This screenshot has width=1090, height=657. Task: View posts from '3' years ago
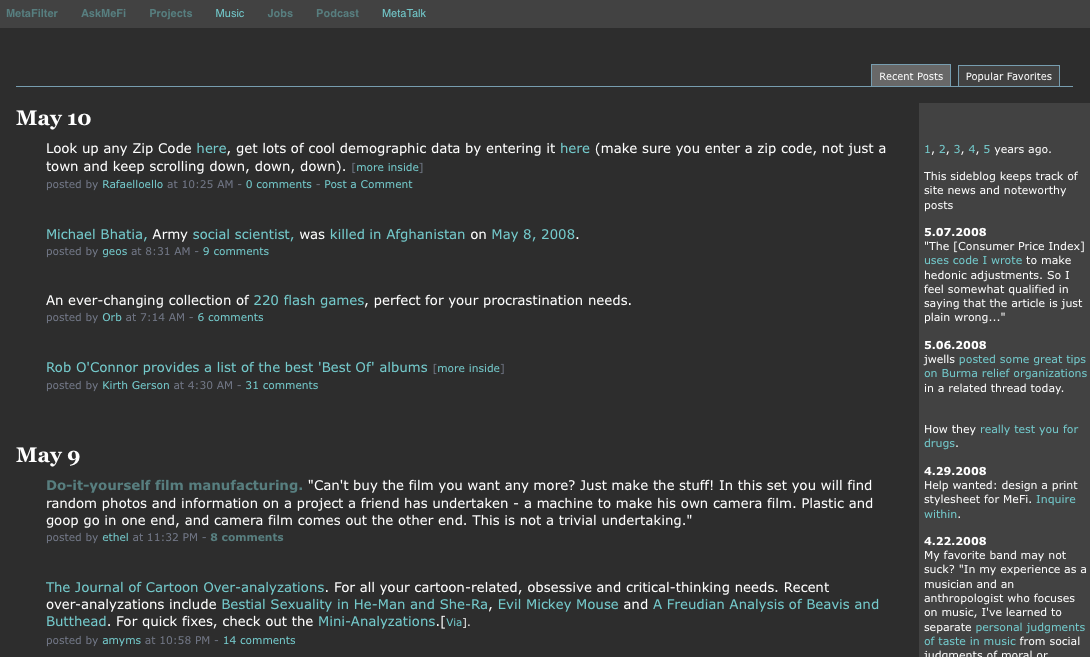957,149
